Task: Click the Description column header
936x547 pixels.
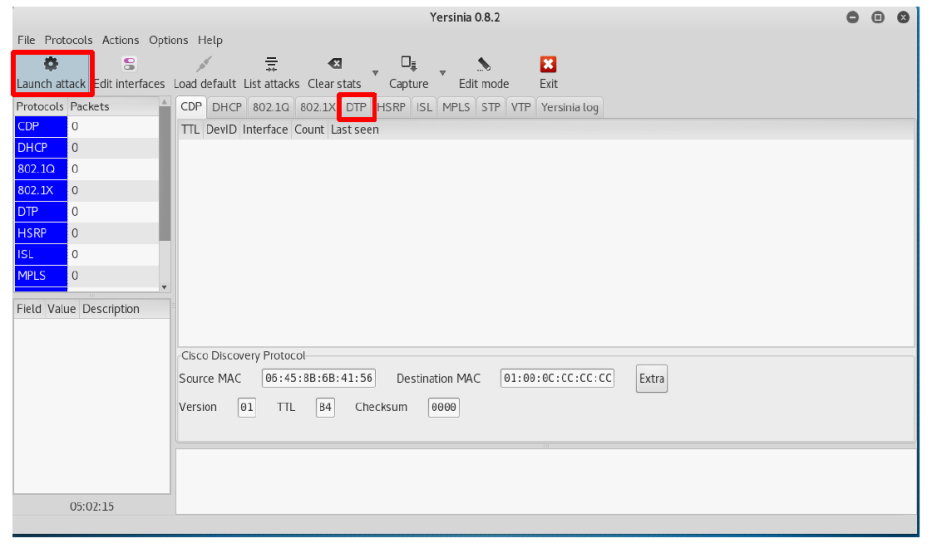Action: pyautogui.click(x=111, y=309)
